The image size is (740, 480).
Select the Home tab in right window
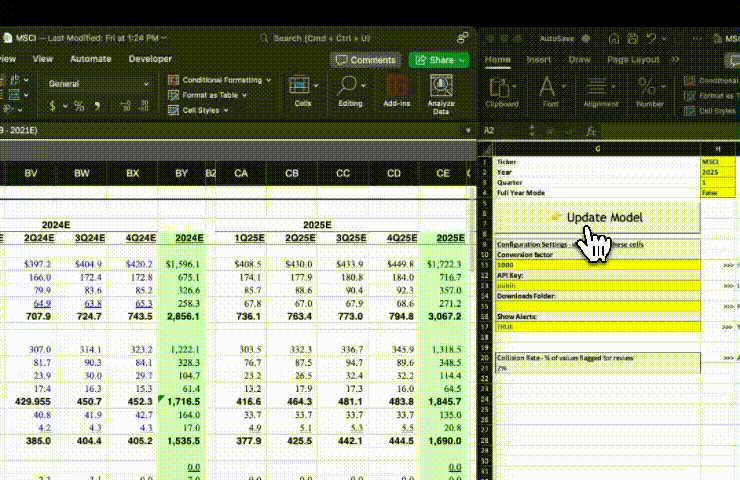[x=497, y=60]
